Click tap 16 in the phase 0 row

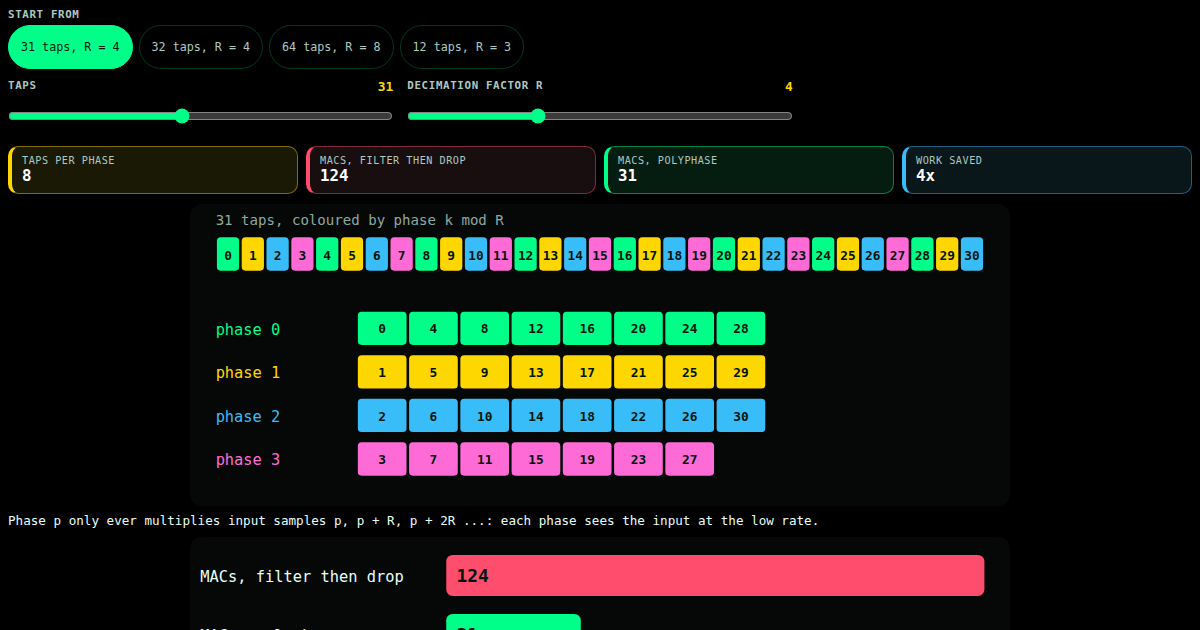click(x=587, y=328)
